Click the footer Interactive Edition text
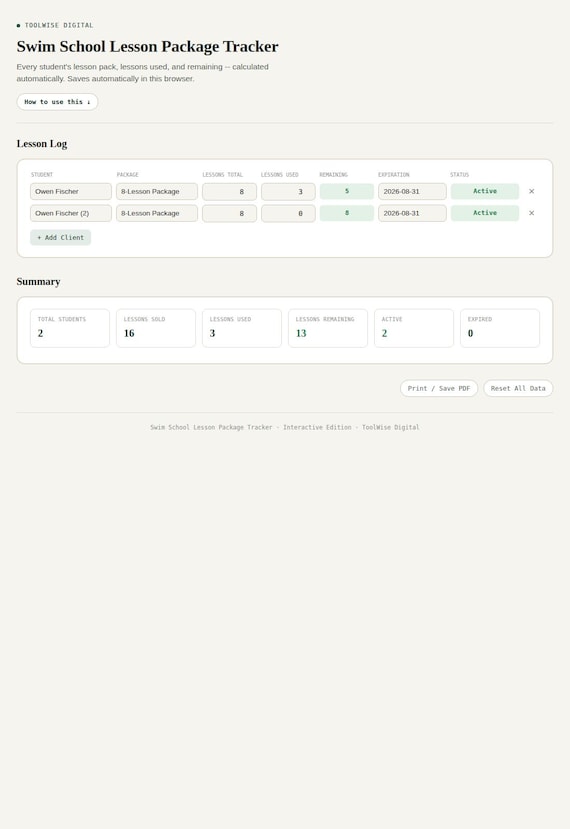This screenshot has width=570, height=829. [x=317, y=427]
